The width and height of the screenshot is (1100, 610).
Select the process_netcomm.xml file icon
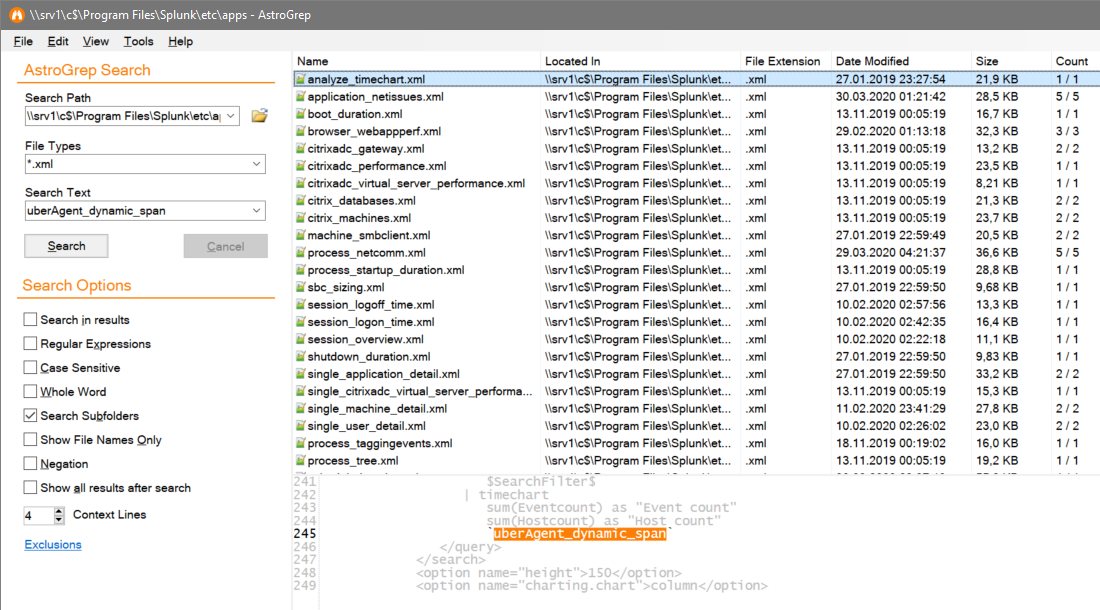[300, 252]
